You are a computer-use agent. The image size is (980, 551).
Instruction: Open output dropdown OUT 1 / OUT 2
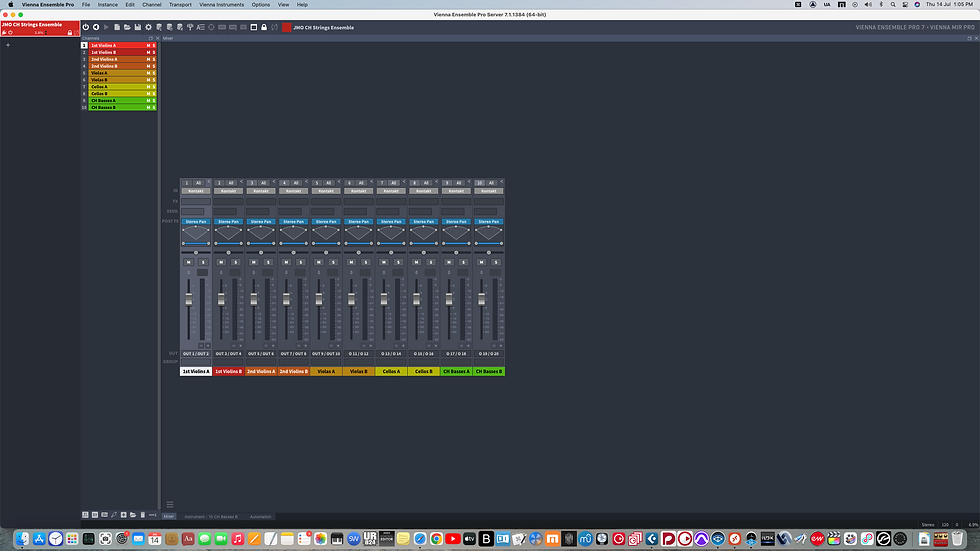(x=196, y=354)
